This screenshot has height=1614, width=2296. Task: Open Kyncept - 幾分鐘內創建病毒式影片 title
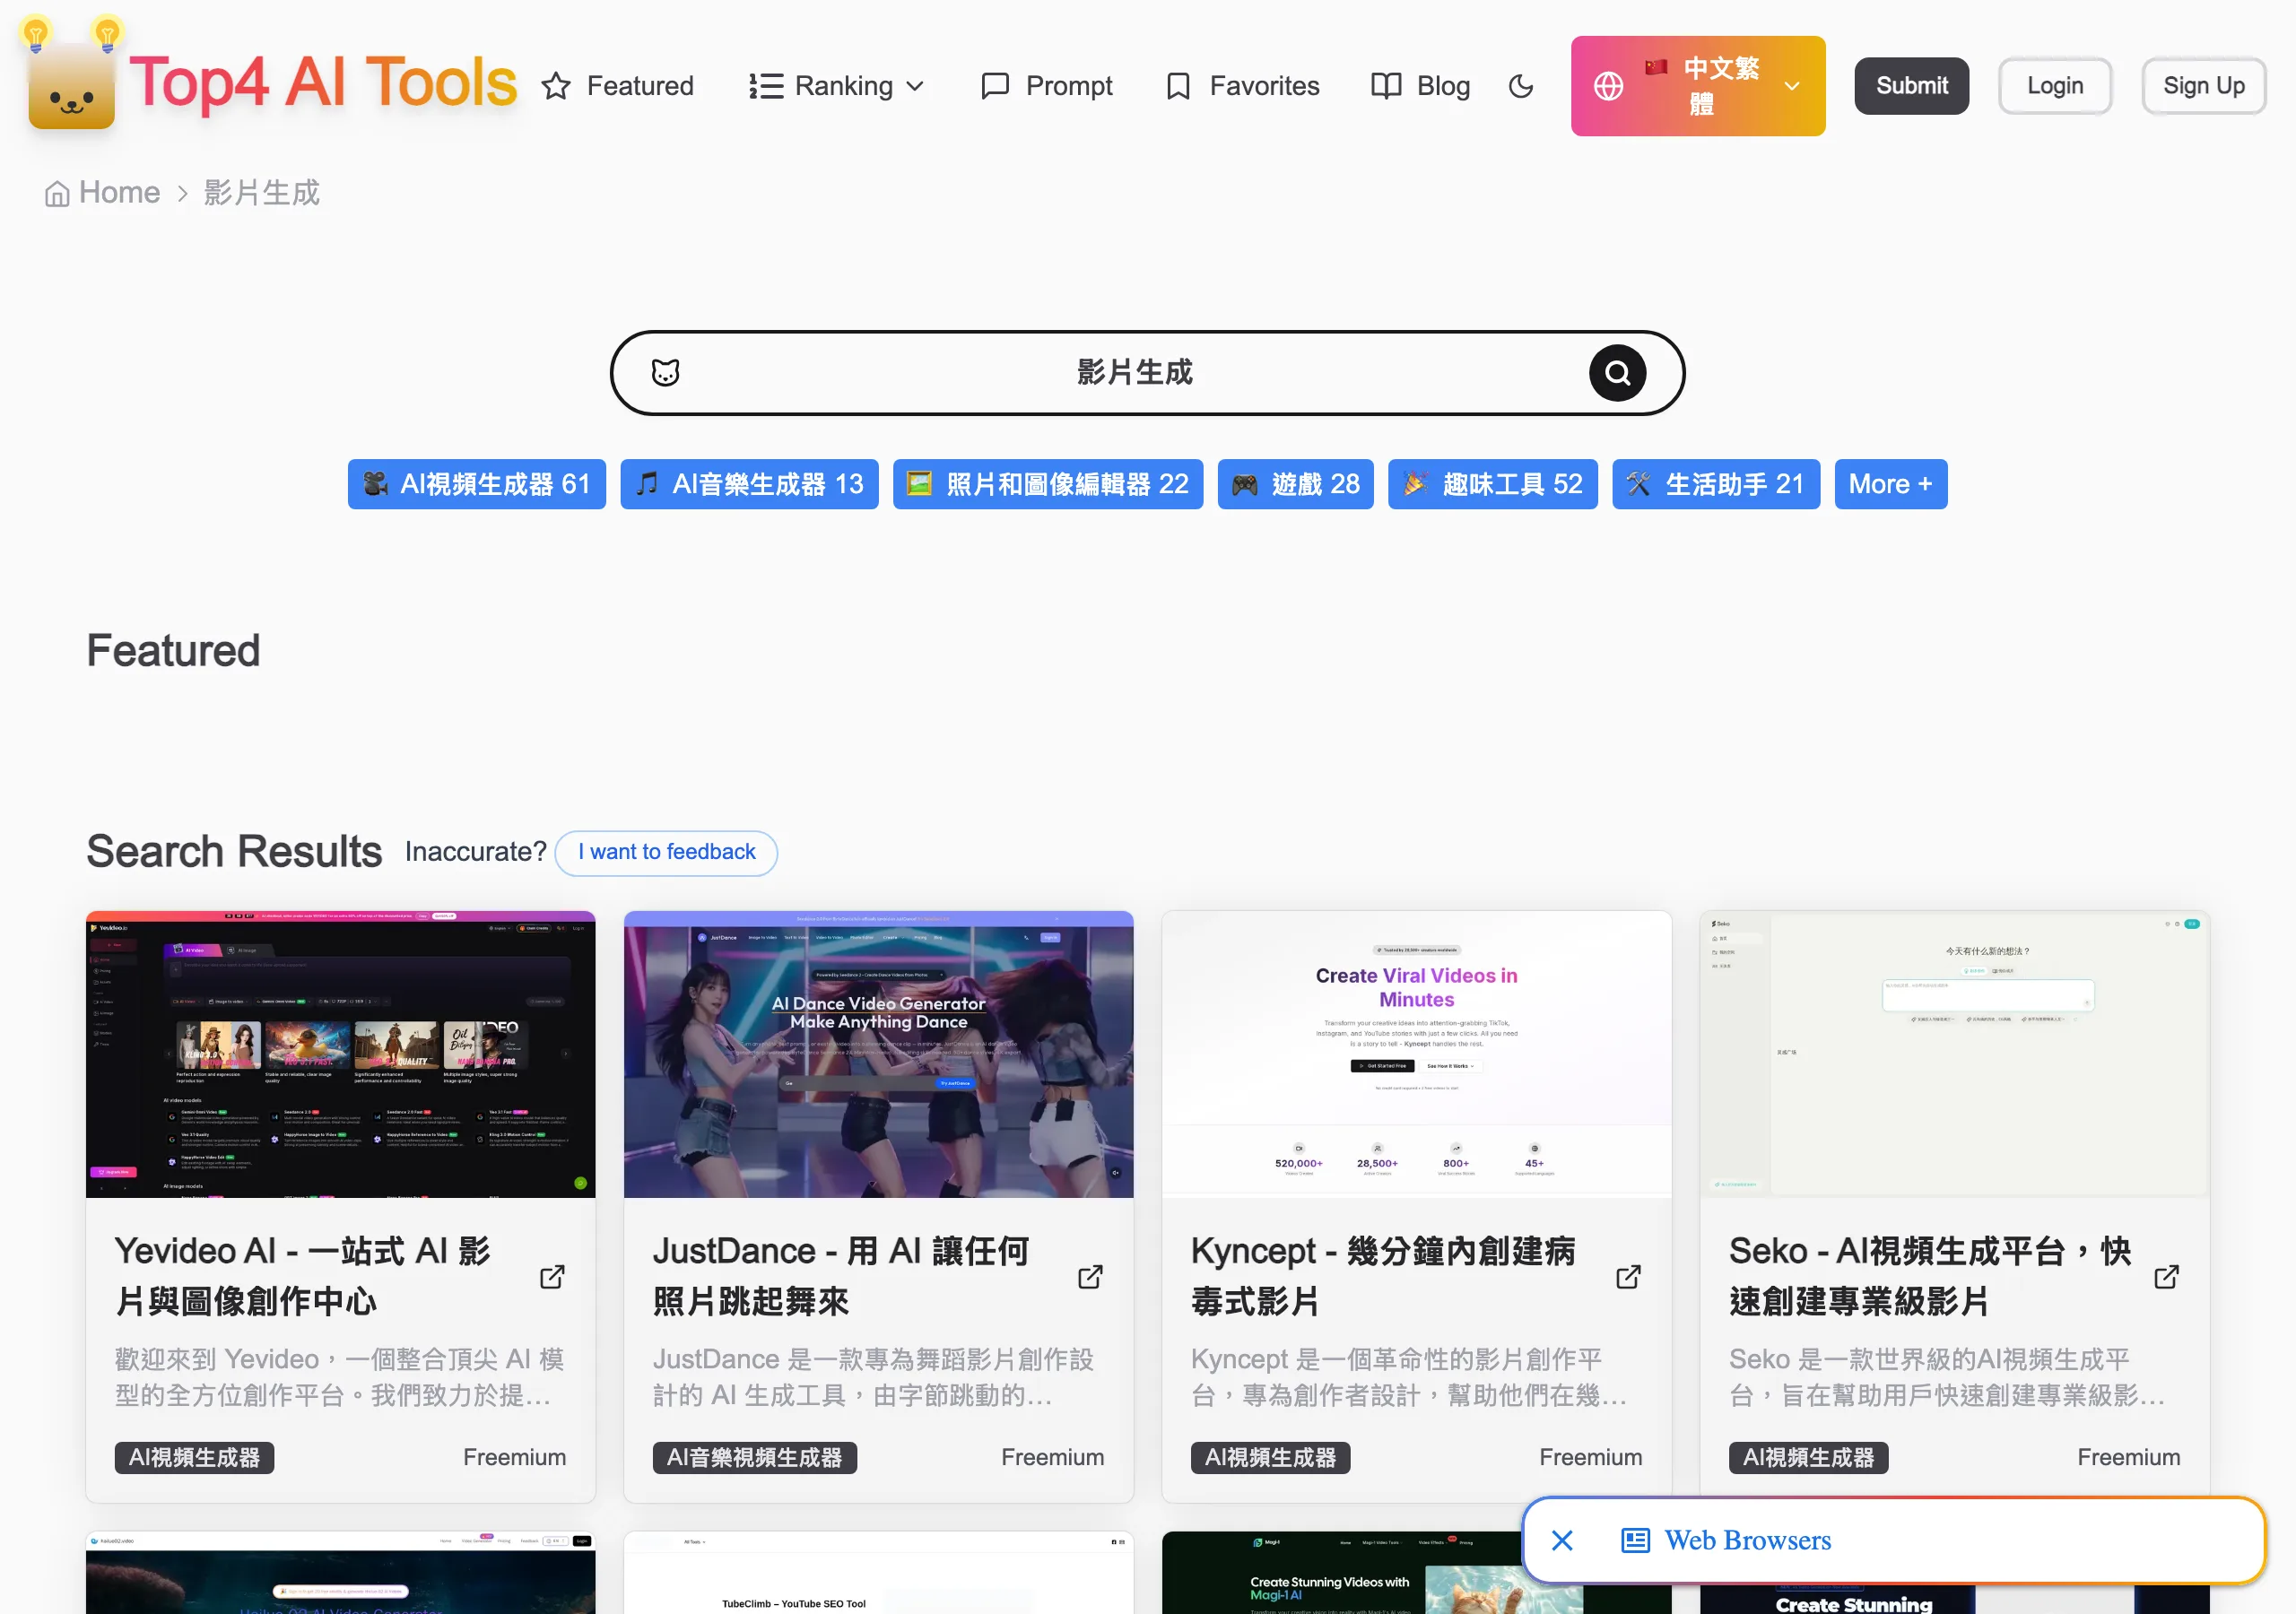1383,1276
